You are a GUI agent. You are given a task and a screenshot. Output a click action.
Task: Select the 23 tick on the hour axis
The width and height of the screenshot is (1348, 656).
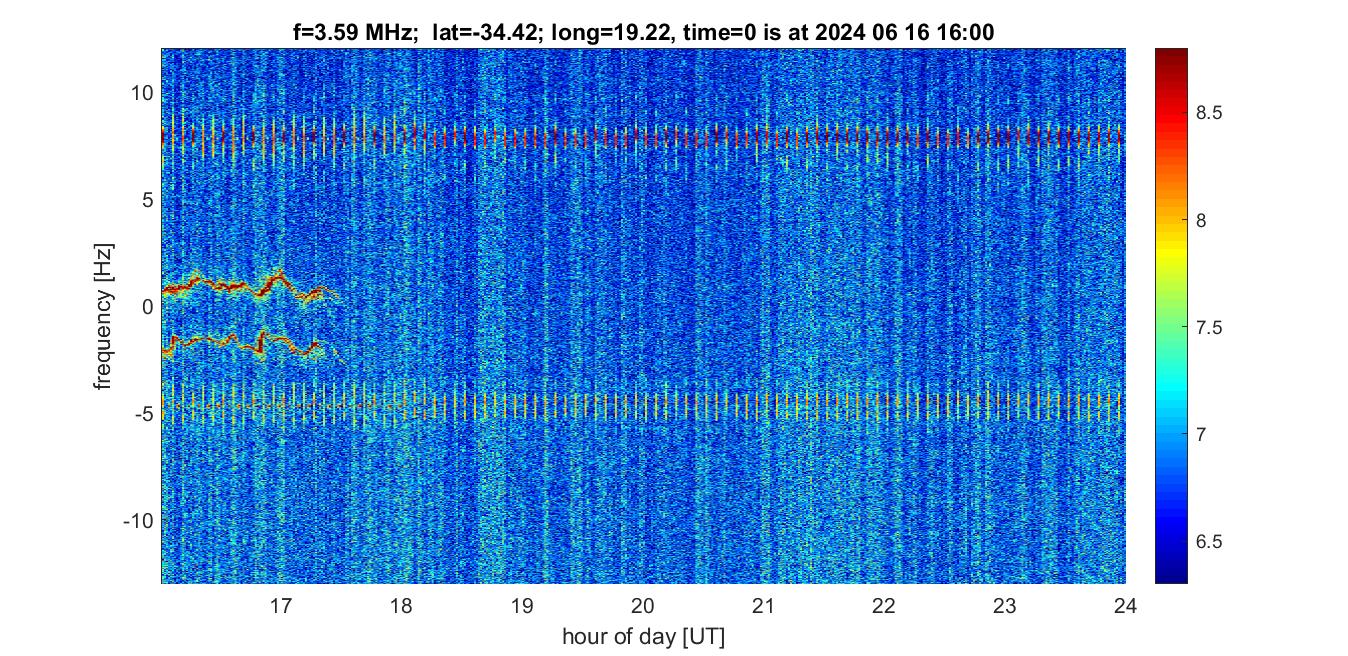(x=1004, y=605)
